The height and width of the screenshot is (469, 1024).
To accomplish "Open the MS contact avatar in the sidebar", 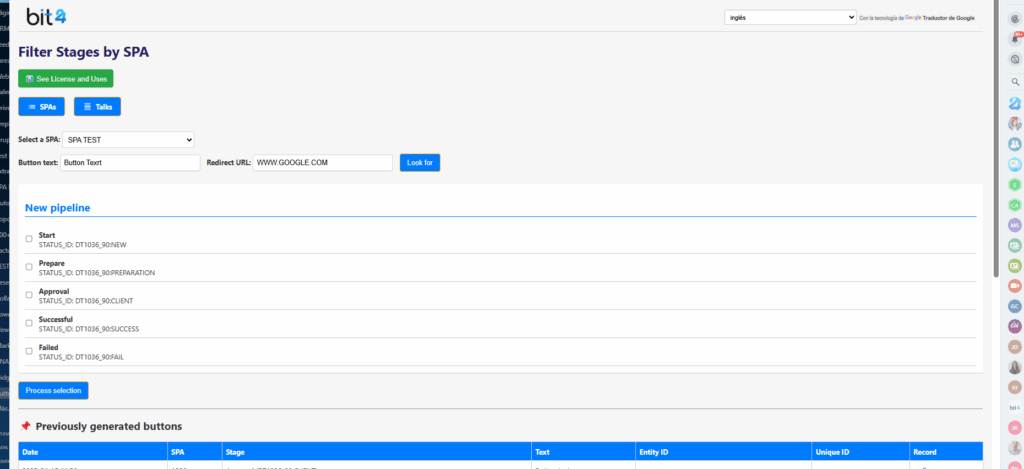I will click(x=1014, y=225).
